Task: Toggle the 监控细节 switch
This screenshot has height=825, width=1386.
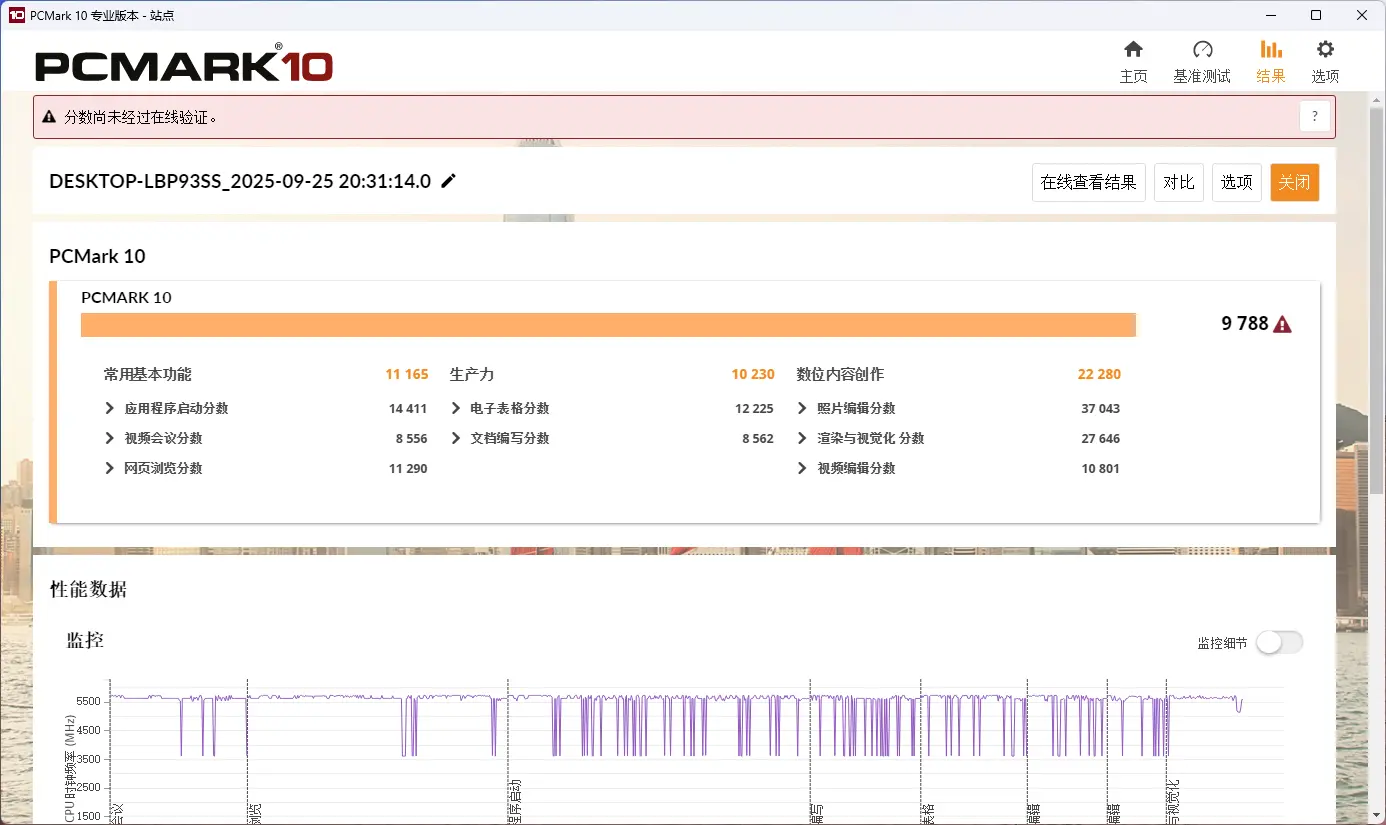Action: 1280,643
